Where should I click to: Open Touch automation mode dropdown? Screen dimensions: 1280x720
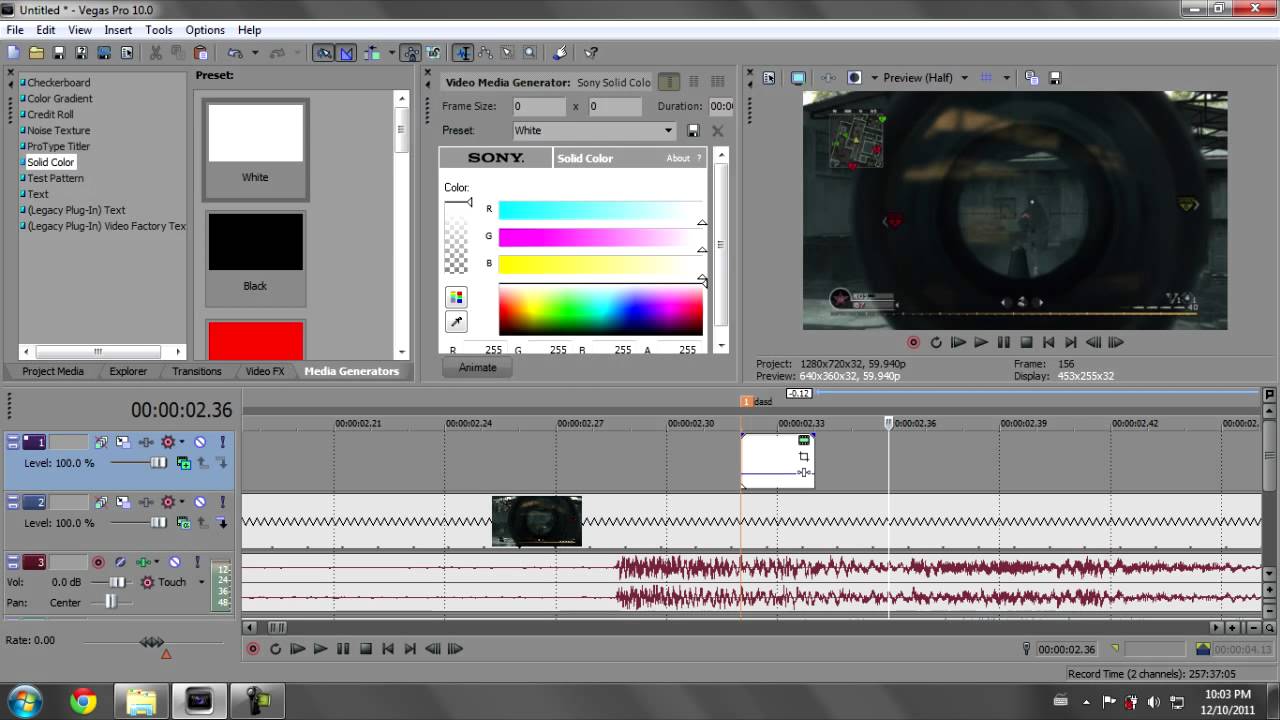pos(200,582)
